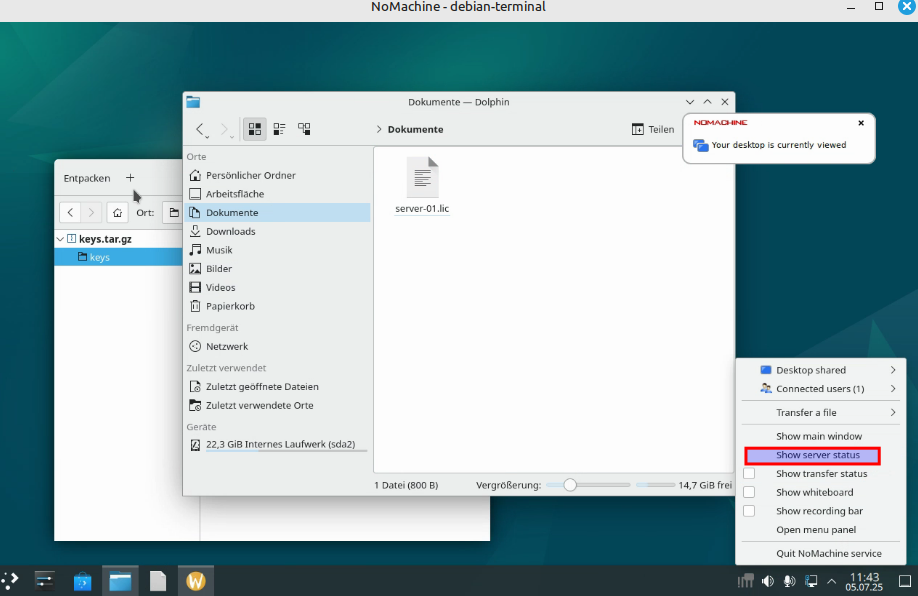Image resolution: width=918 pixels, height=596 pixels.
Task: Expand the Connected users submenu
Action: click(x=822, y=389)
